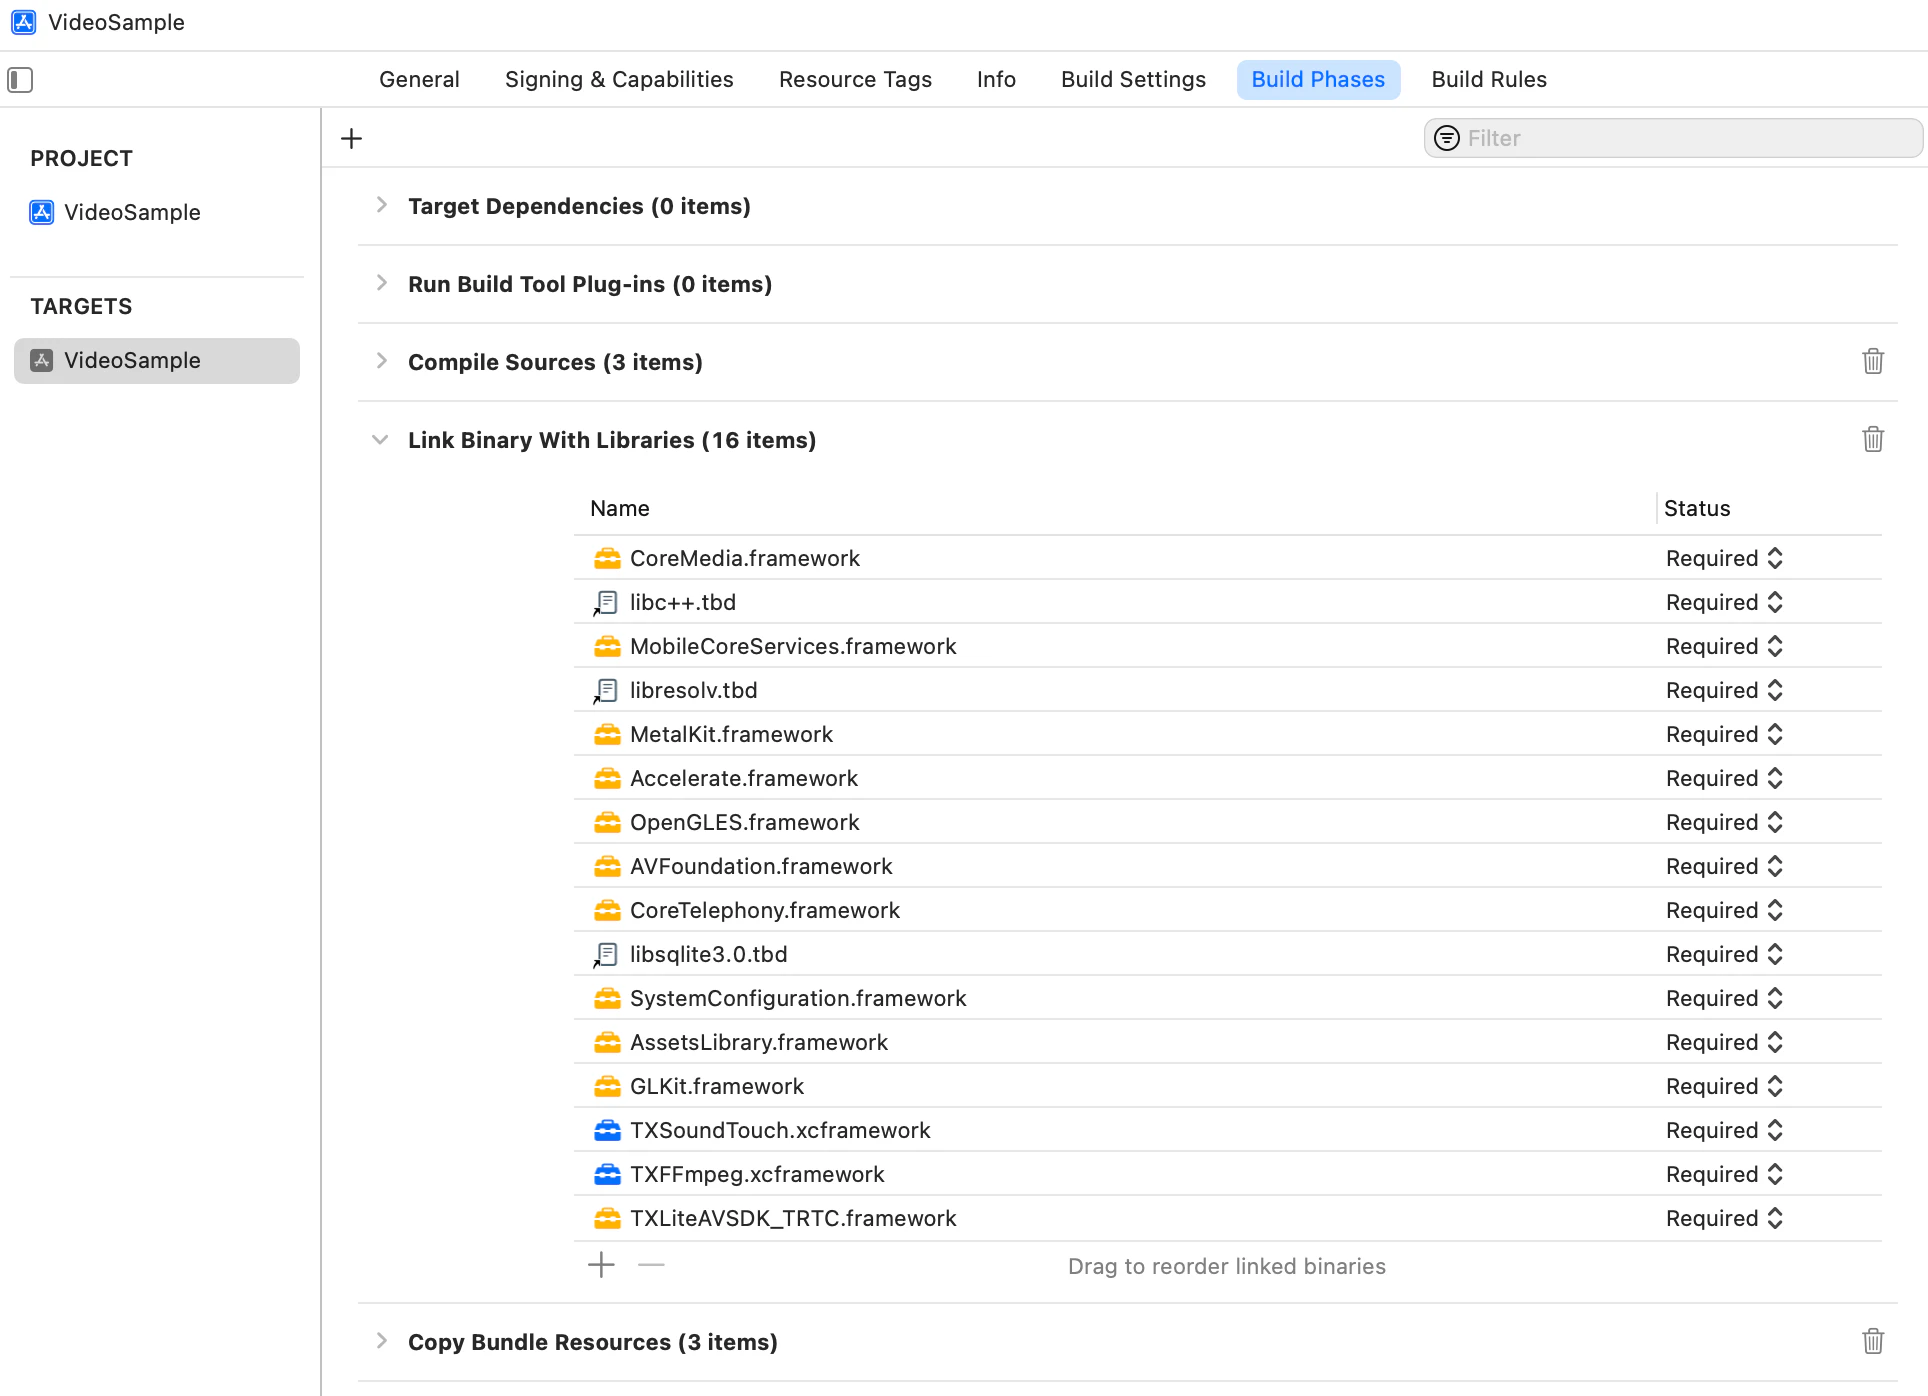Add a library with the plus button
This screenshot has width=1928, height=1396.
coord(601,1265)
